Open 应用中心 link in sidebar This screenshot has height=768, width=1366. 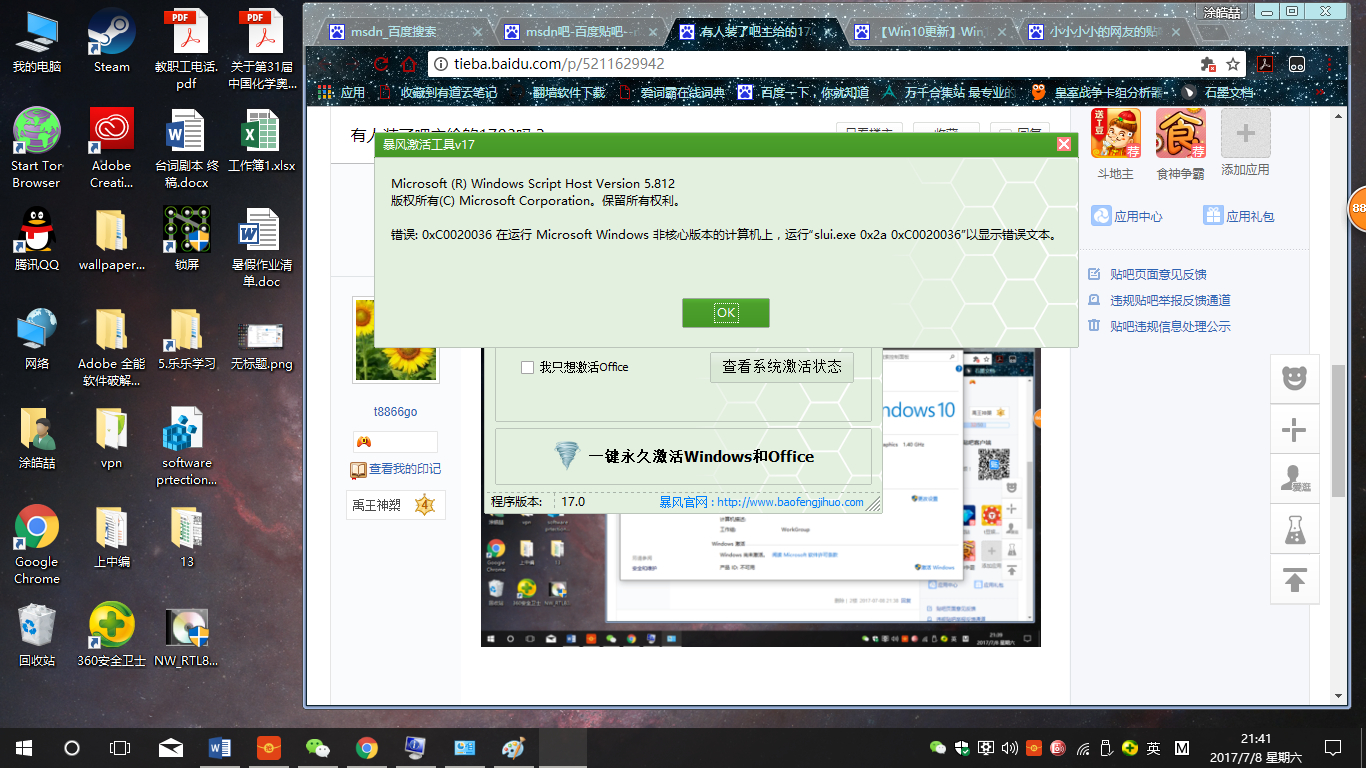pyautogui.click(x=1126, y=216)
